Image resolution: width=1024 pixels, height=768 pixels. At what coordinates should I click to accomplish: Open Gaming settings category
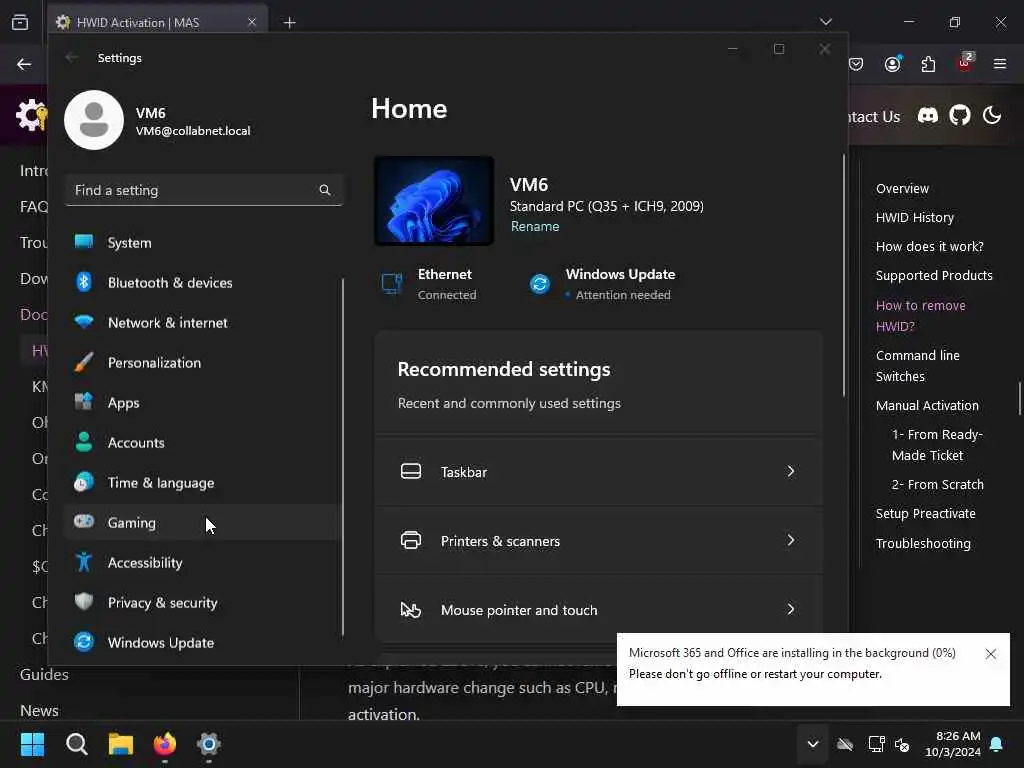click(202, 522)
